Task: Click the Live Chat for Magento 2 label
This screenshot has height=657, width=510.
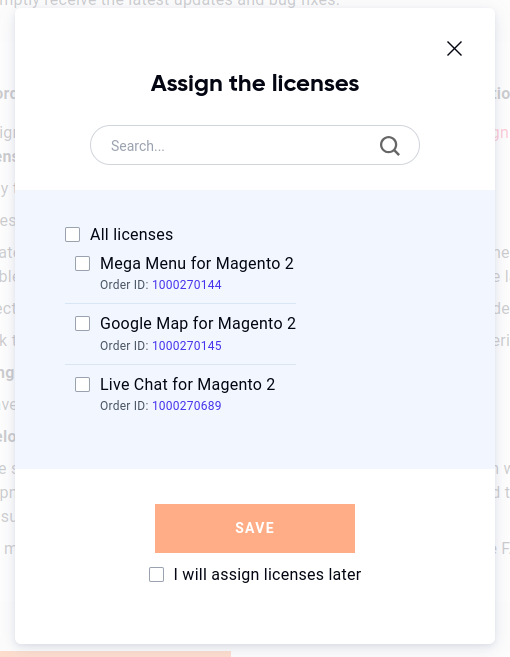Action: (187, 384)
